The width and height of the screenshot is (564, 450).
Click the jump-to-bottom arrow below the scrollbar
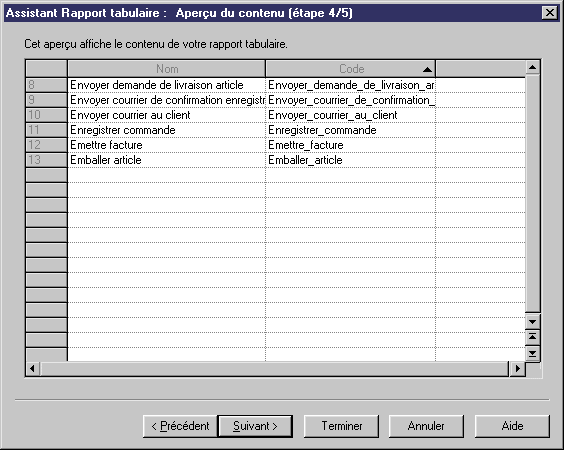click(532, 354)
